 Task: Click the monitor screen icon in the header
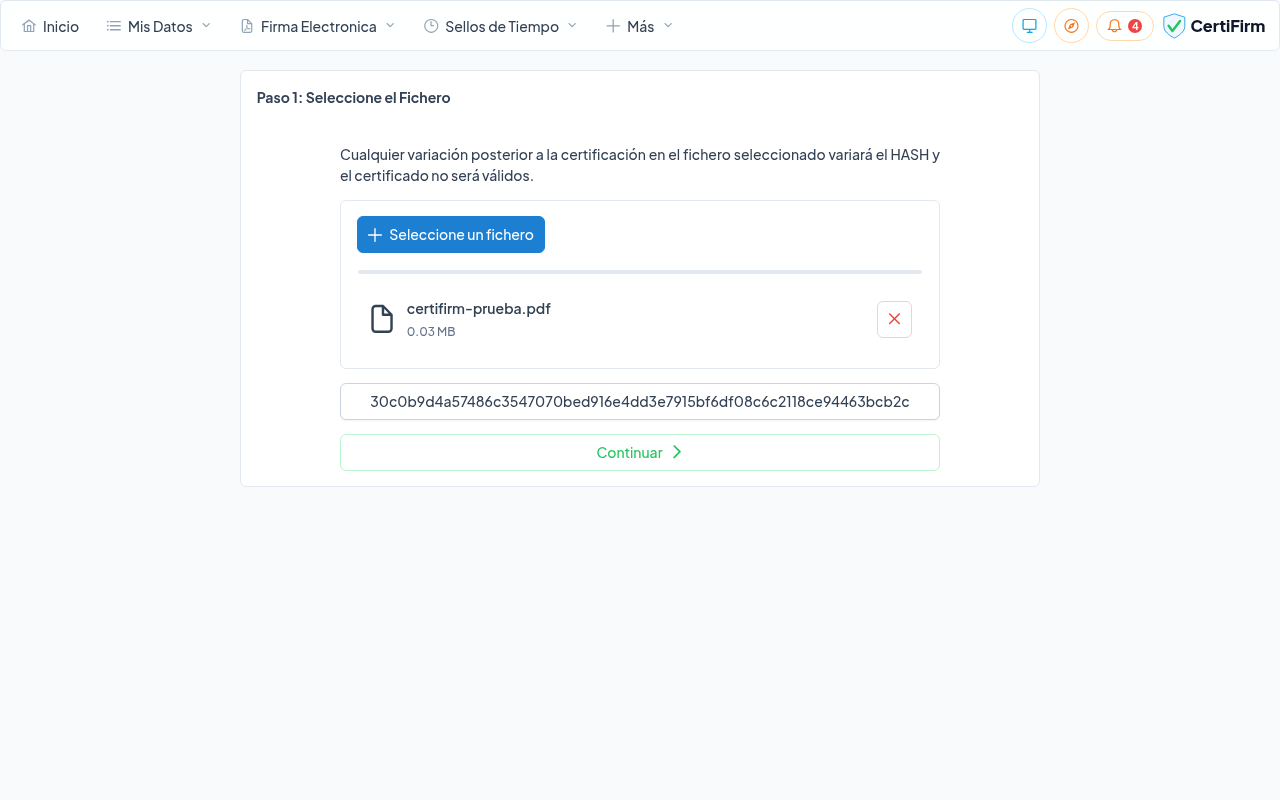pos(1029,26)
